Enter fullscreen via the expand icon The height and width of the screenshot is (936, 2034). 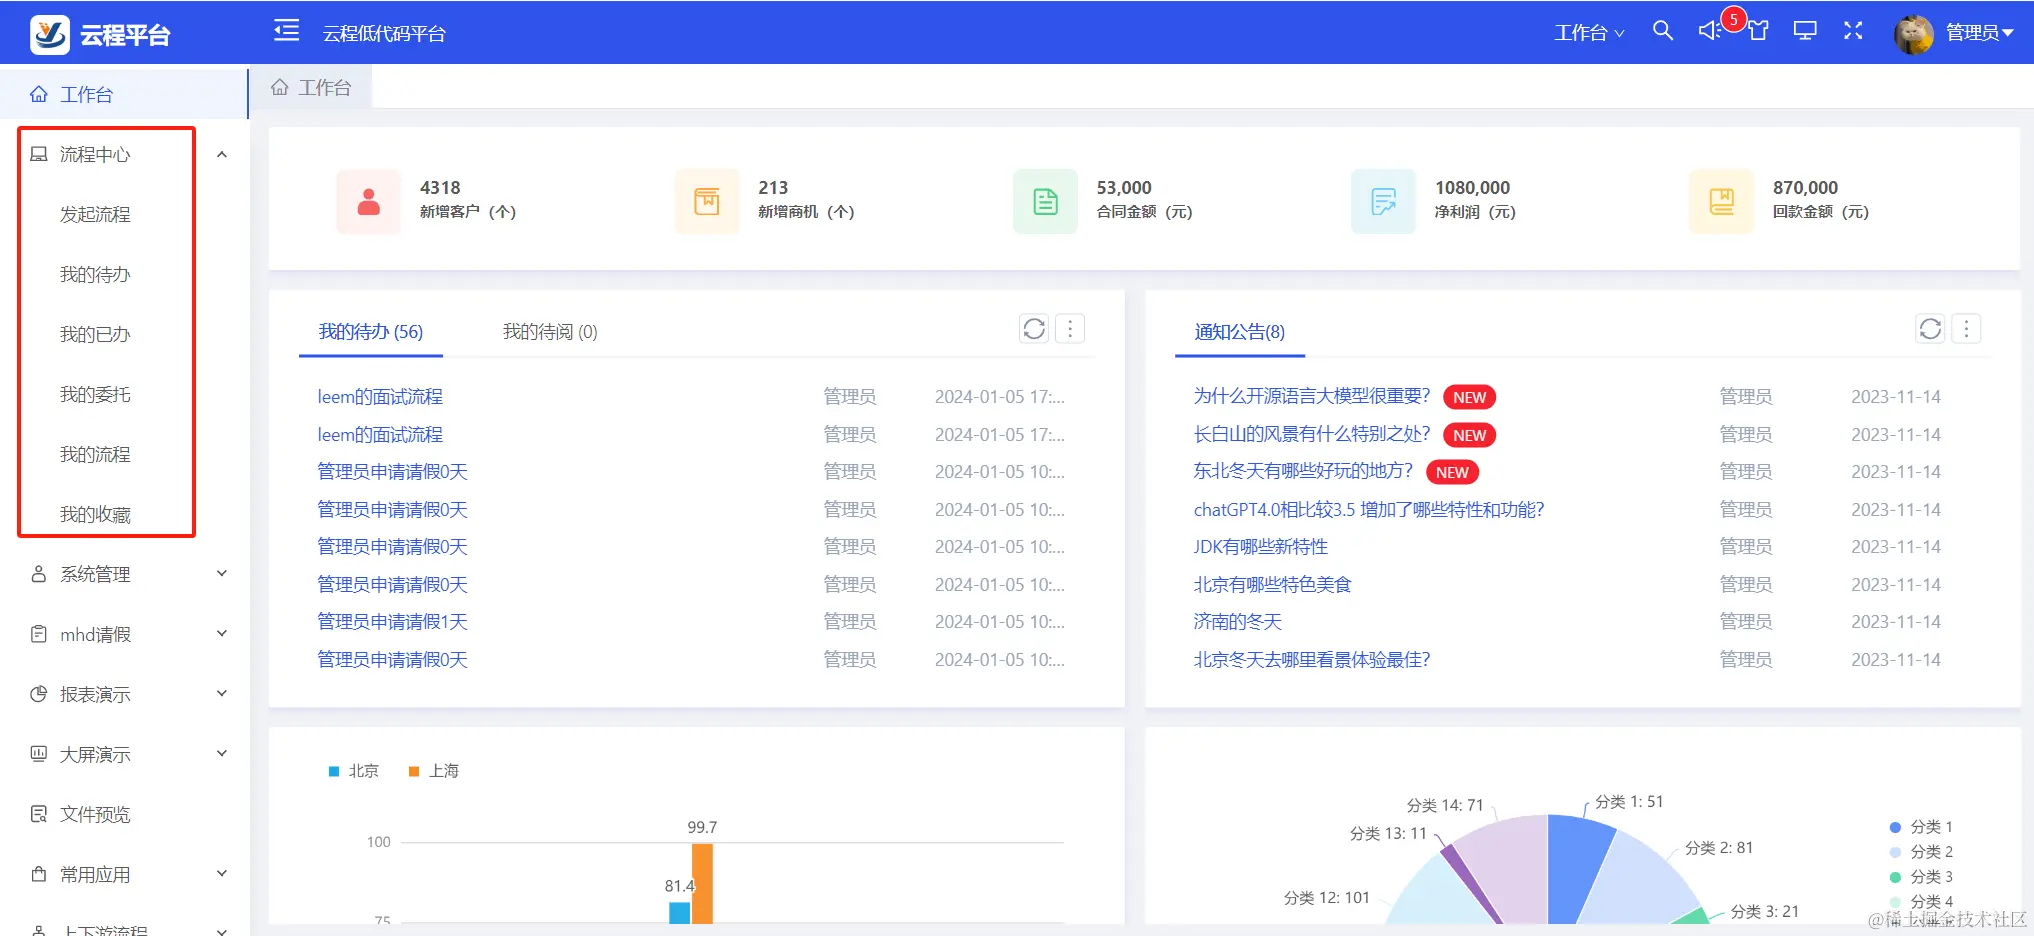pos(1853,31)
